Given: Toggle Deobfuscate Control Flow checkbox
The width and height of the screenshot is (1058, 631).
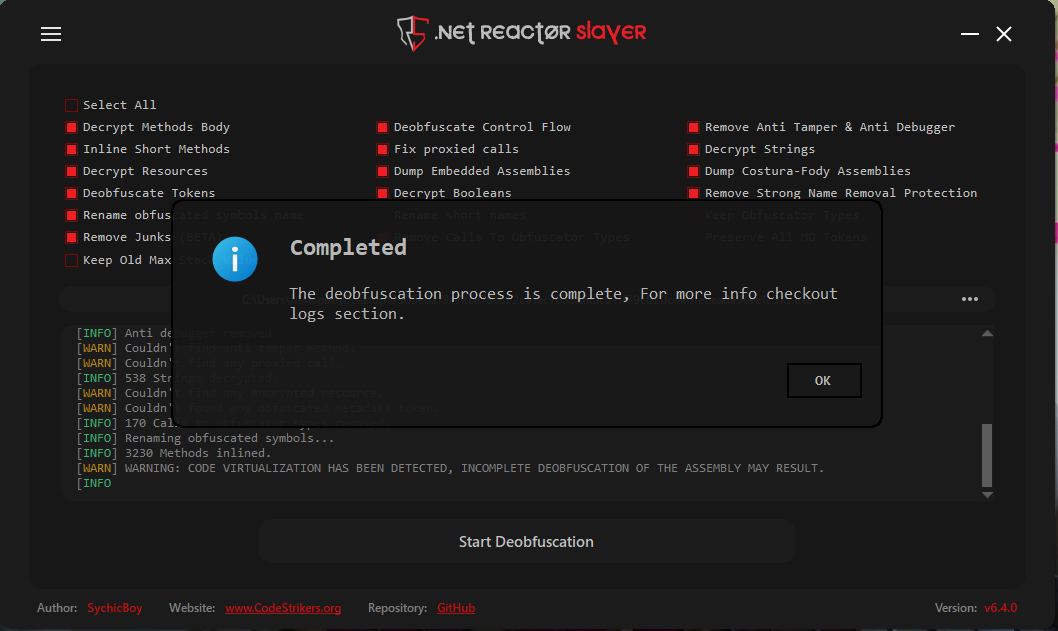Looking at the screenshot, I should click(382, 126).
